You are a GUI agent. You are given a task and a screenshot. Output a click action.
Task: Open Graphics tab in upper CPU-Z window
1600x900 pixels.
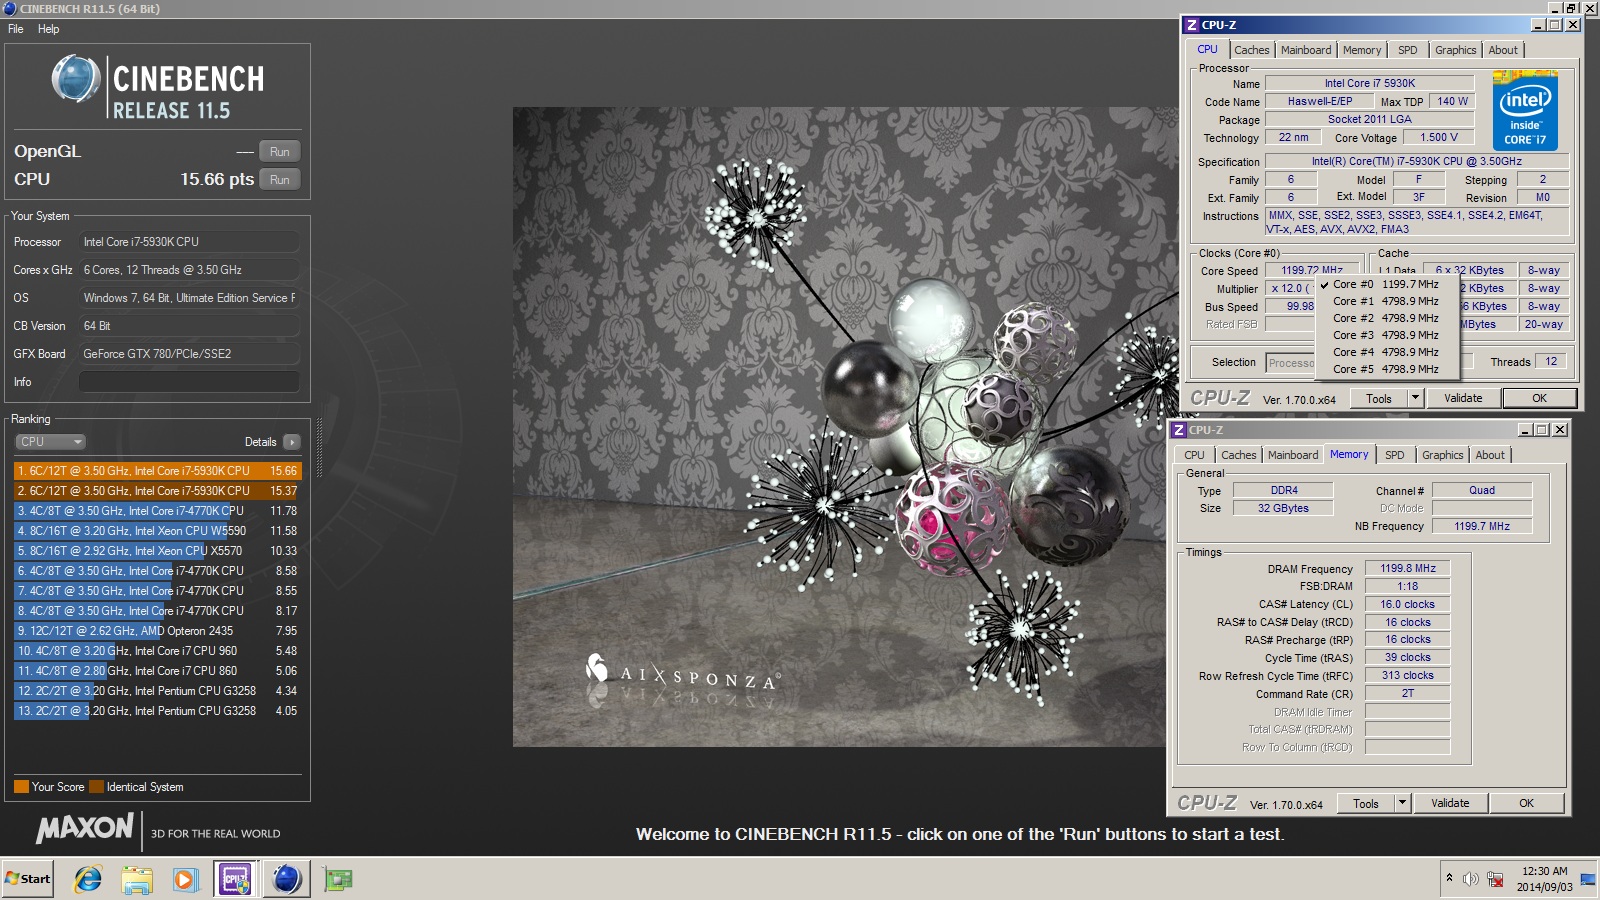pos(1455,50)
